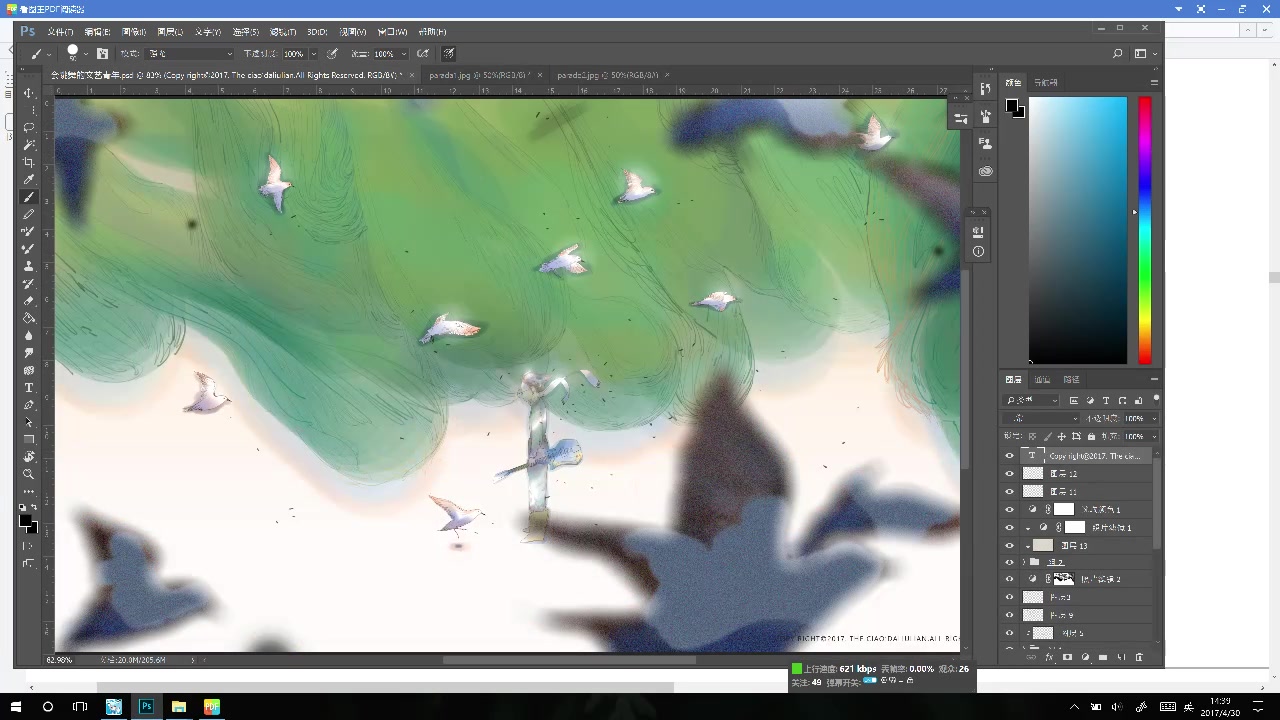Viewport: 1280px width, 720px height.
Task: Create a new layer from footer
Action: tap(1121, 657)
